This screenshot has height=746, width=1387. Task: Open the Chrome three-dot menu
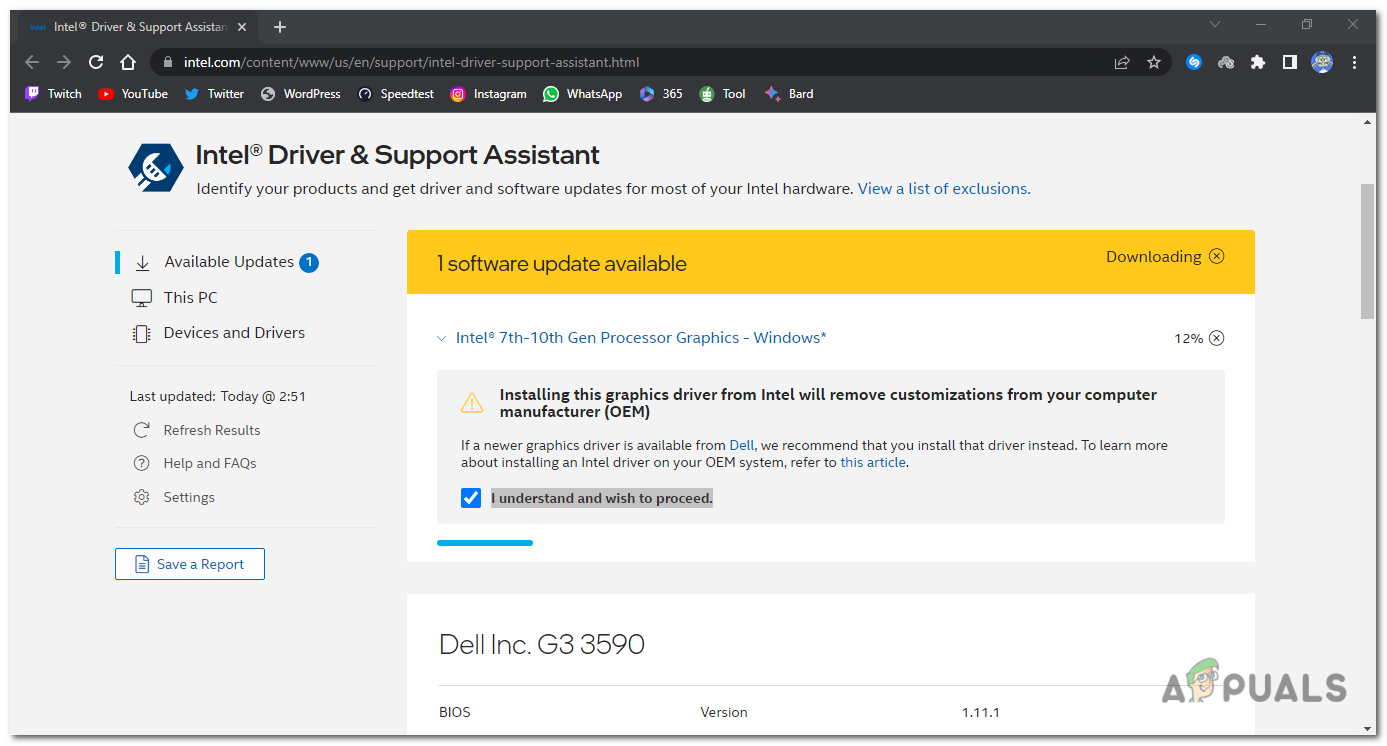click(1355, 62)
